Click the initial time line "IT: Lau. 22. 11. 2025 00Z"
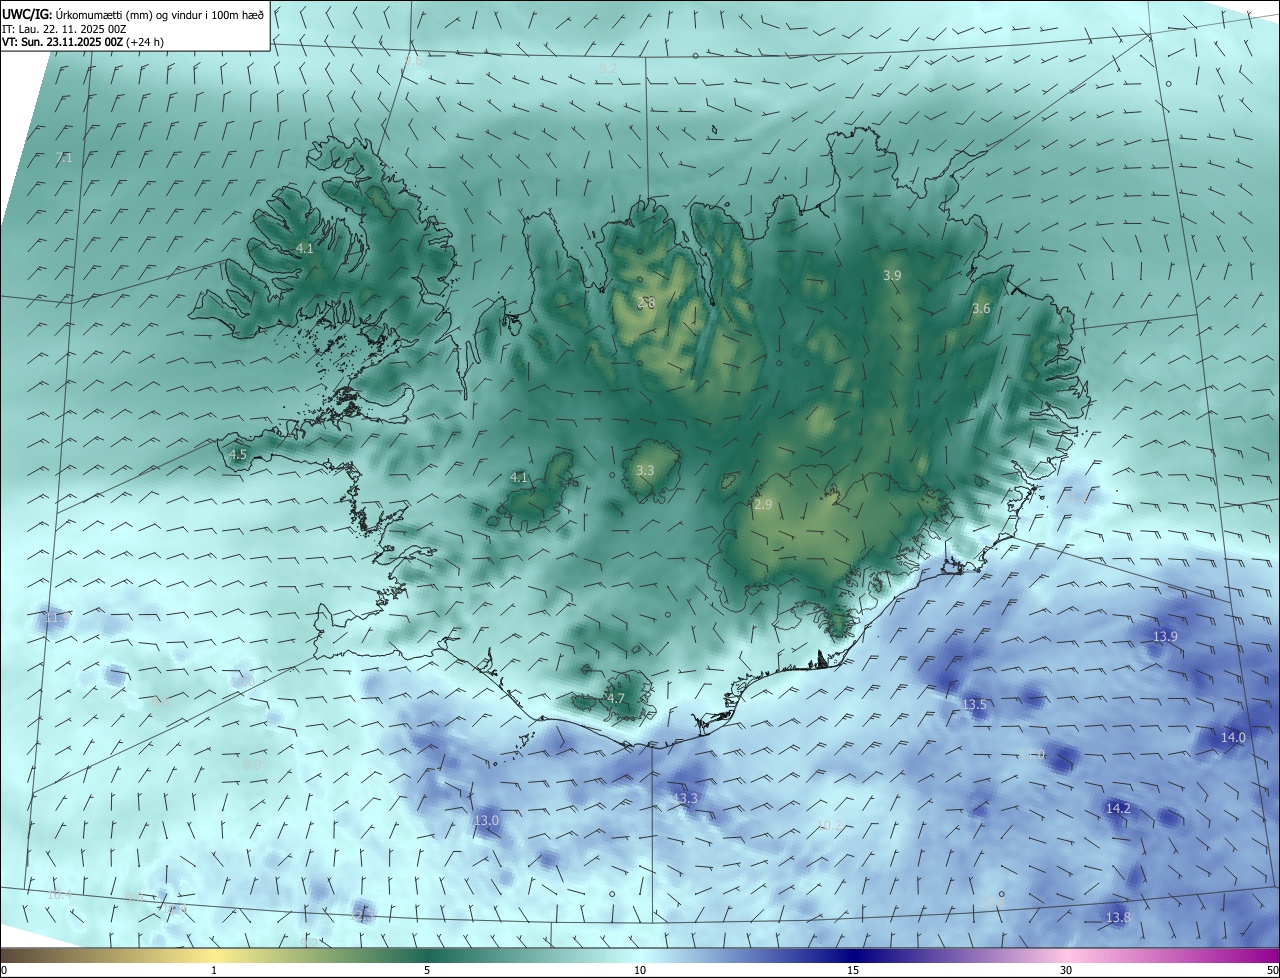1280x978 pixels. tap(64, 28)
